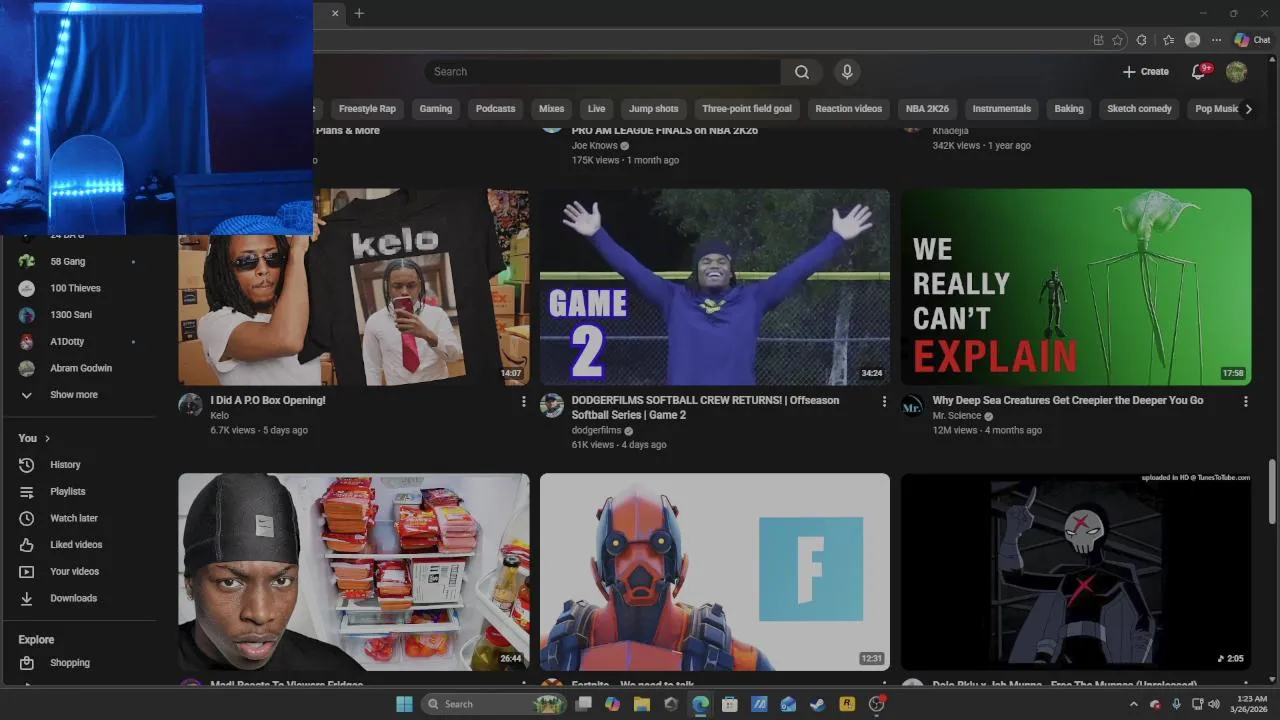The image size is (1280, 720).
Task: Select the NBA 2K26 chip
Action: pos(928,109)
